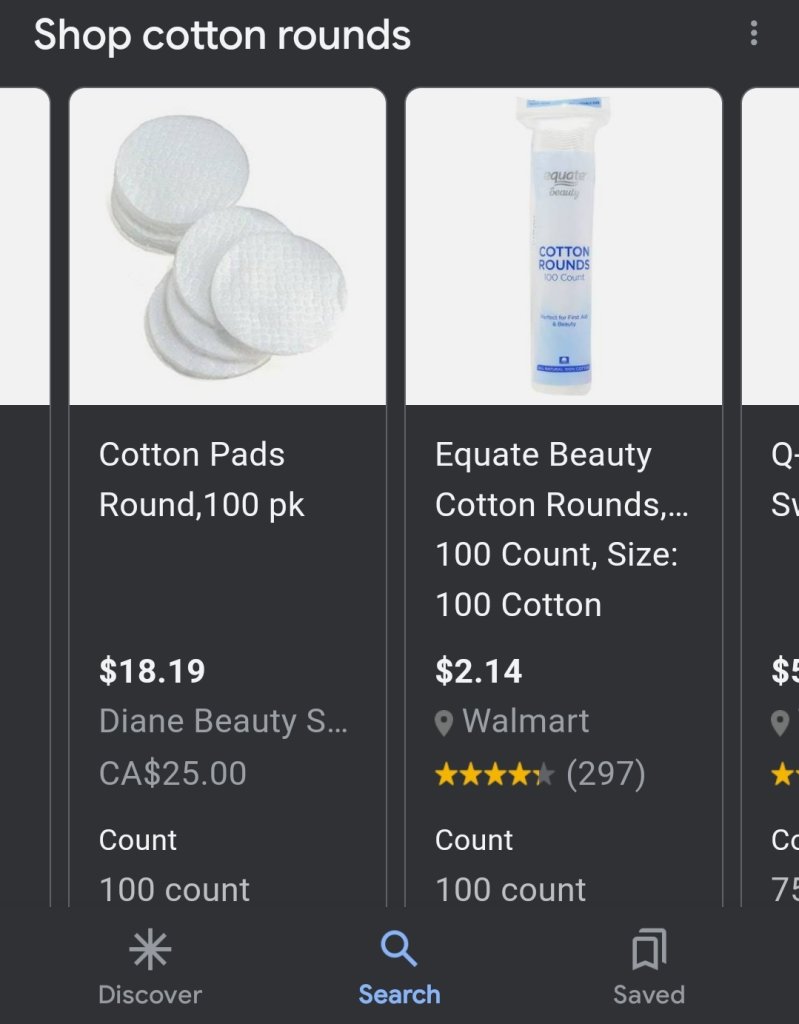Switch to the Saved tab label
The width and height of the screenshot is (799, 1024).
(649, 995)
